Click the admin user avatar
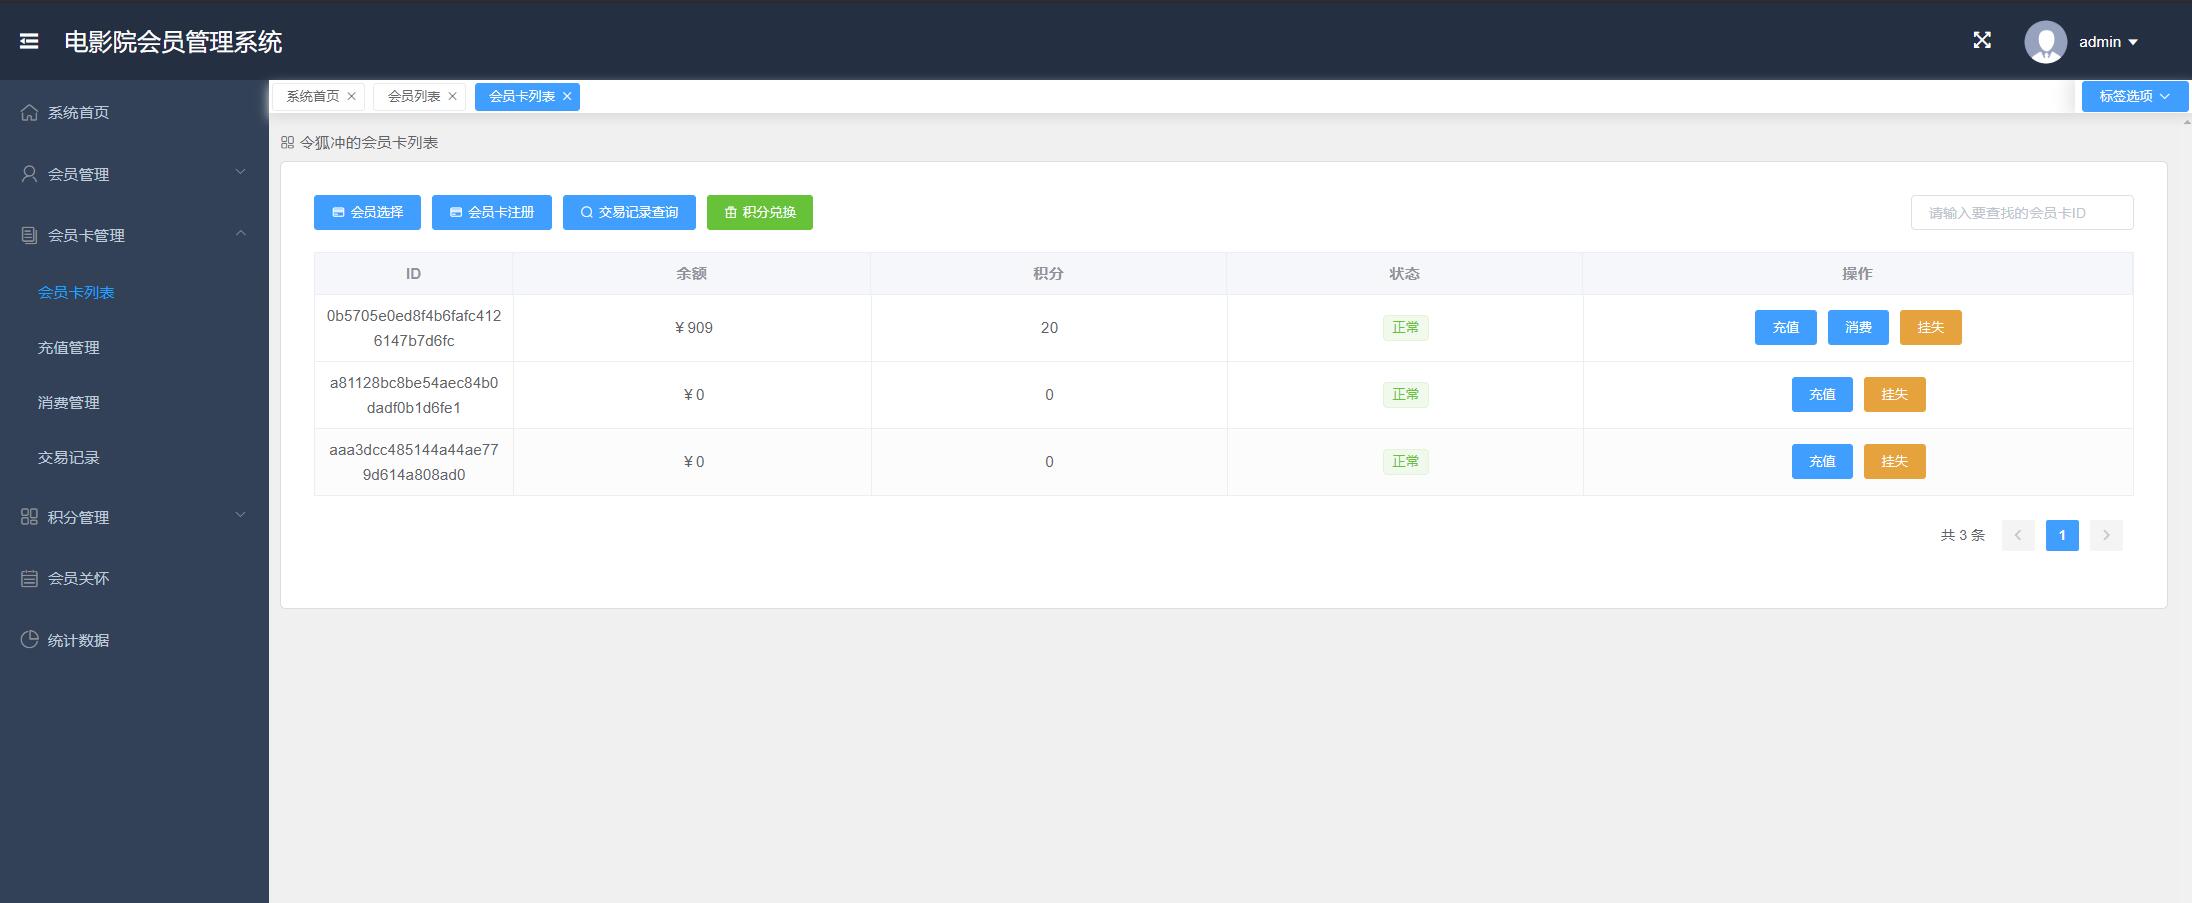This screenshot has height=903, width=2192. coord(2045,42)
